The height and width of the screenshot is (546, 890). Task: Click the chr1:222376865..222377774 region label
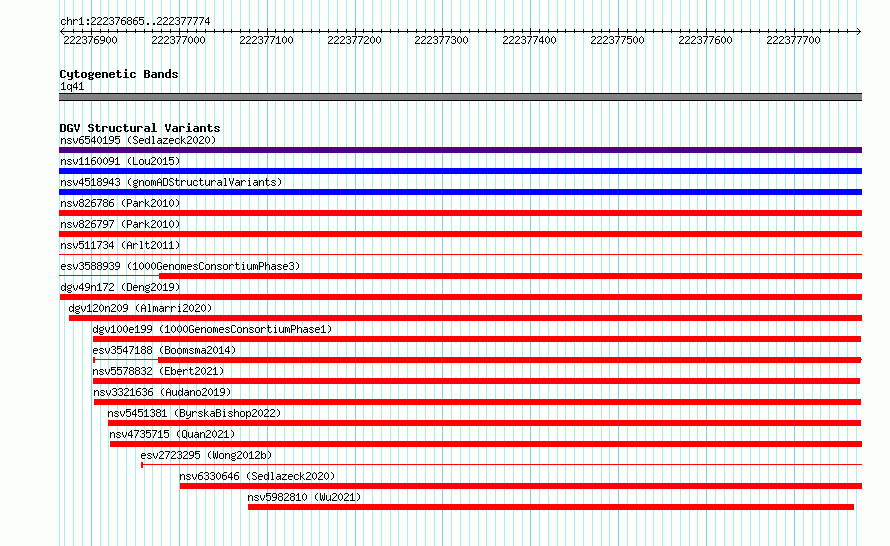tap(135, 21)
